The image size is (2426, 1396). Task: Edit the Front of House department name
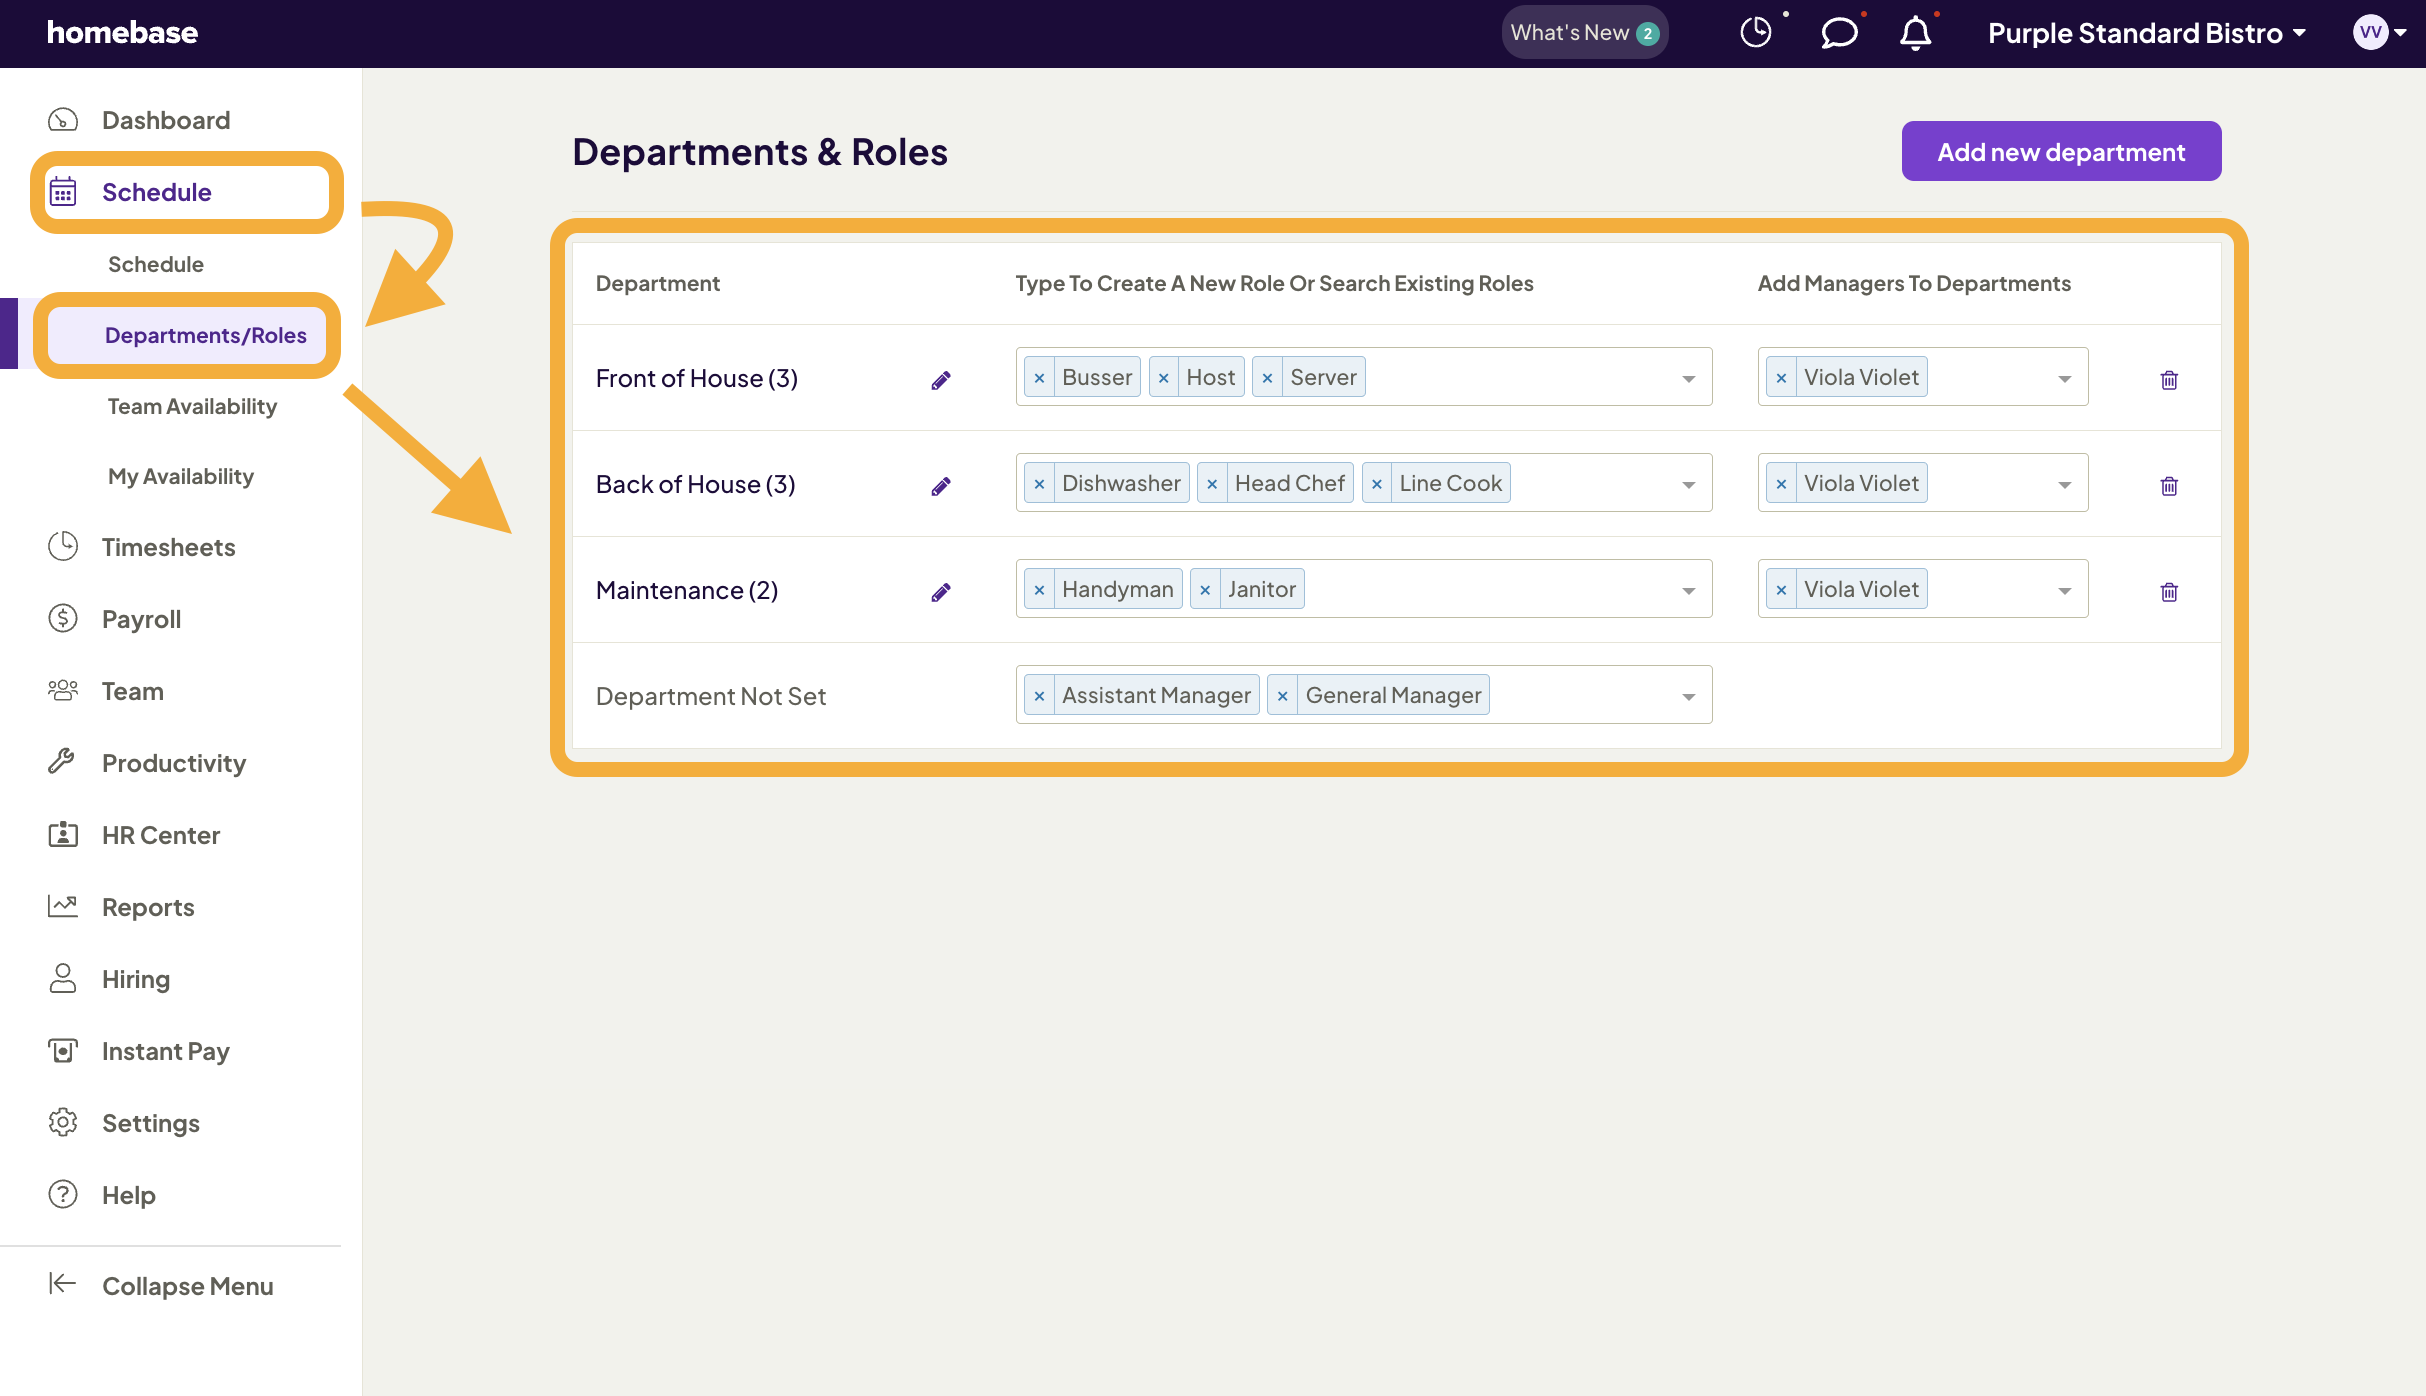coord(941,379)
